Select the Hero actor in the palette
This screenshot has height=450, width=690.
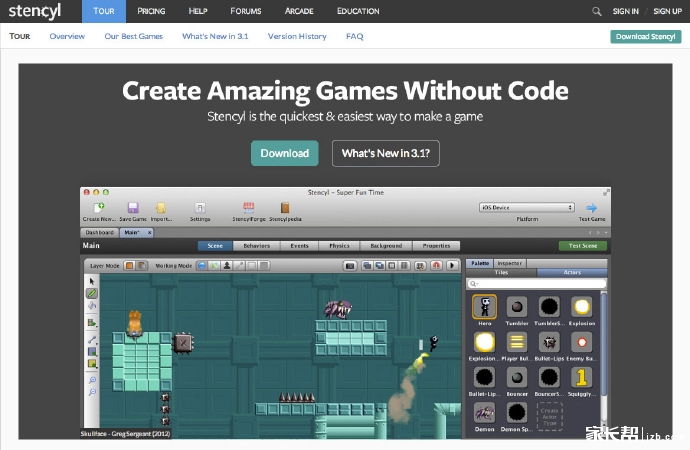(485, 307)
